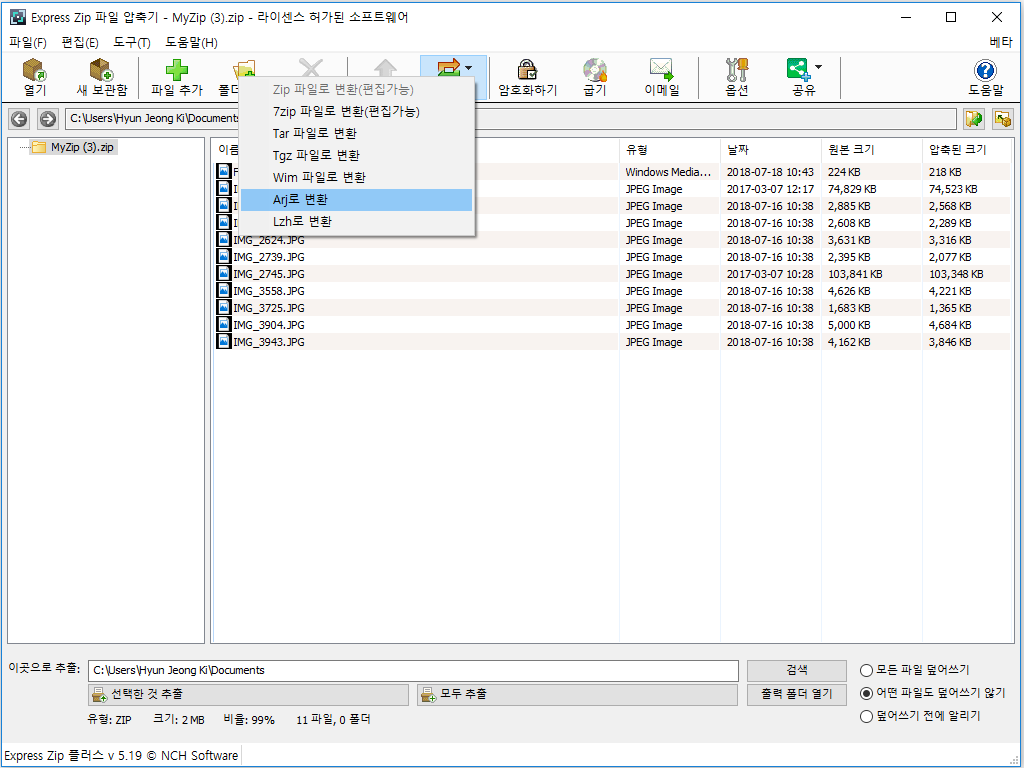Click the original size 103,841 KB

coord(855,274)
